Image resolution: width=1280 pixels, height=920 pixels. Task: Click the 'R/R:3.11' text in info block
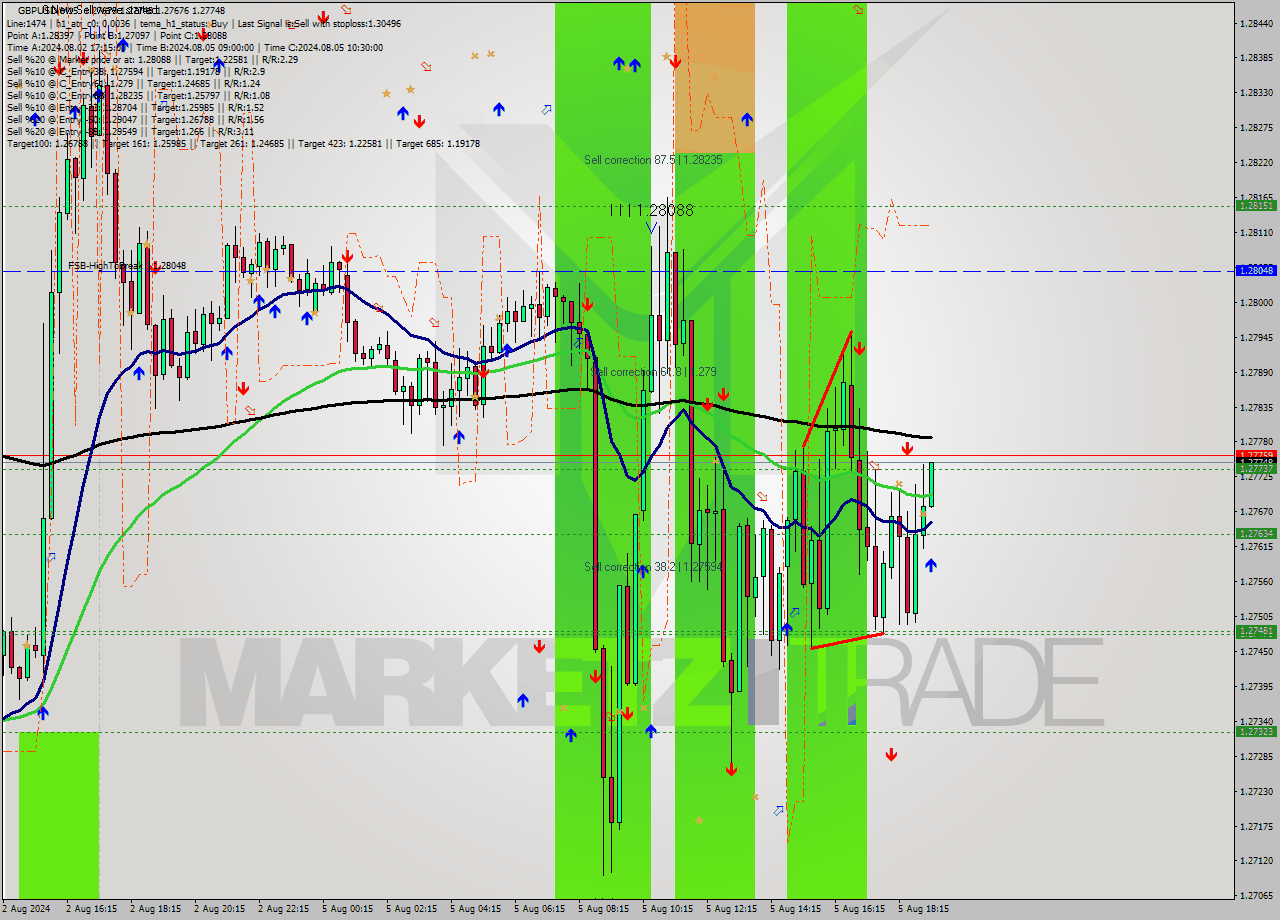click(235, 131)
